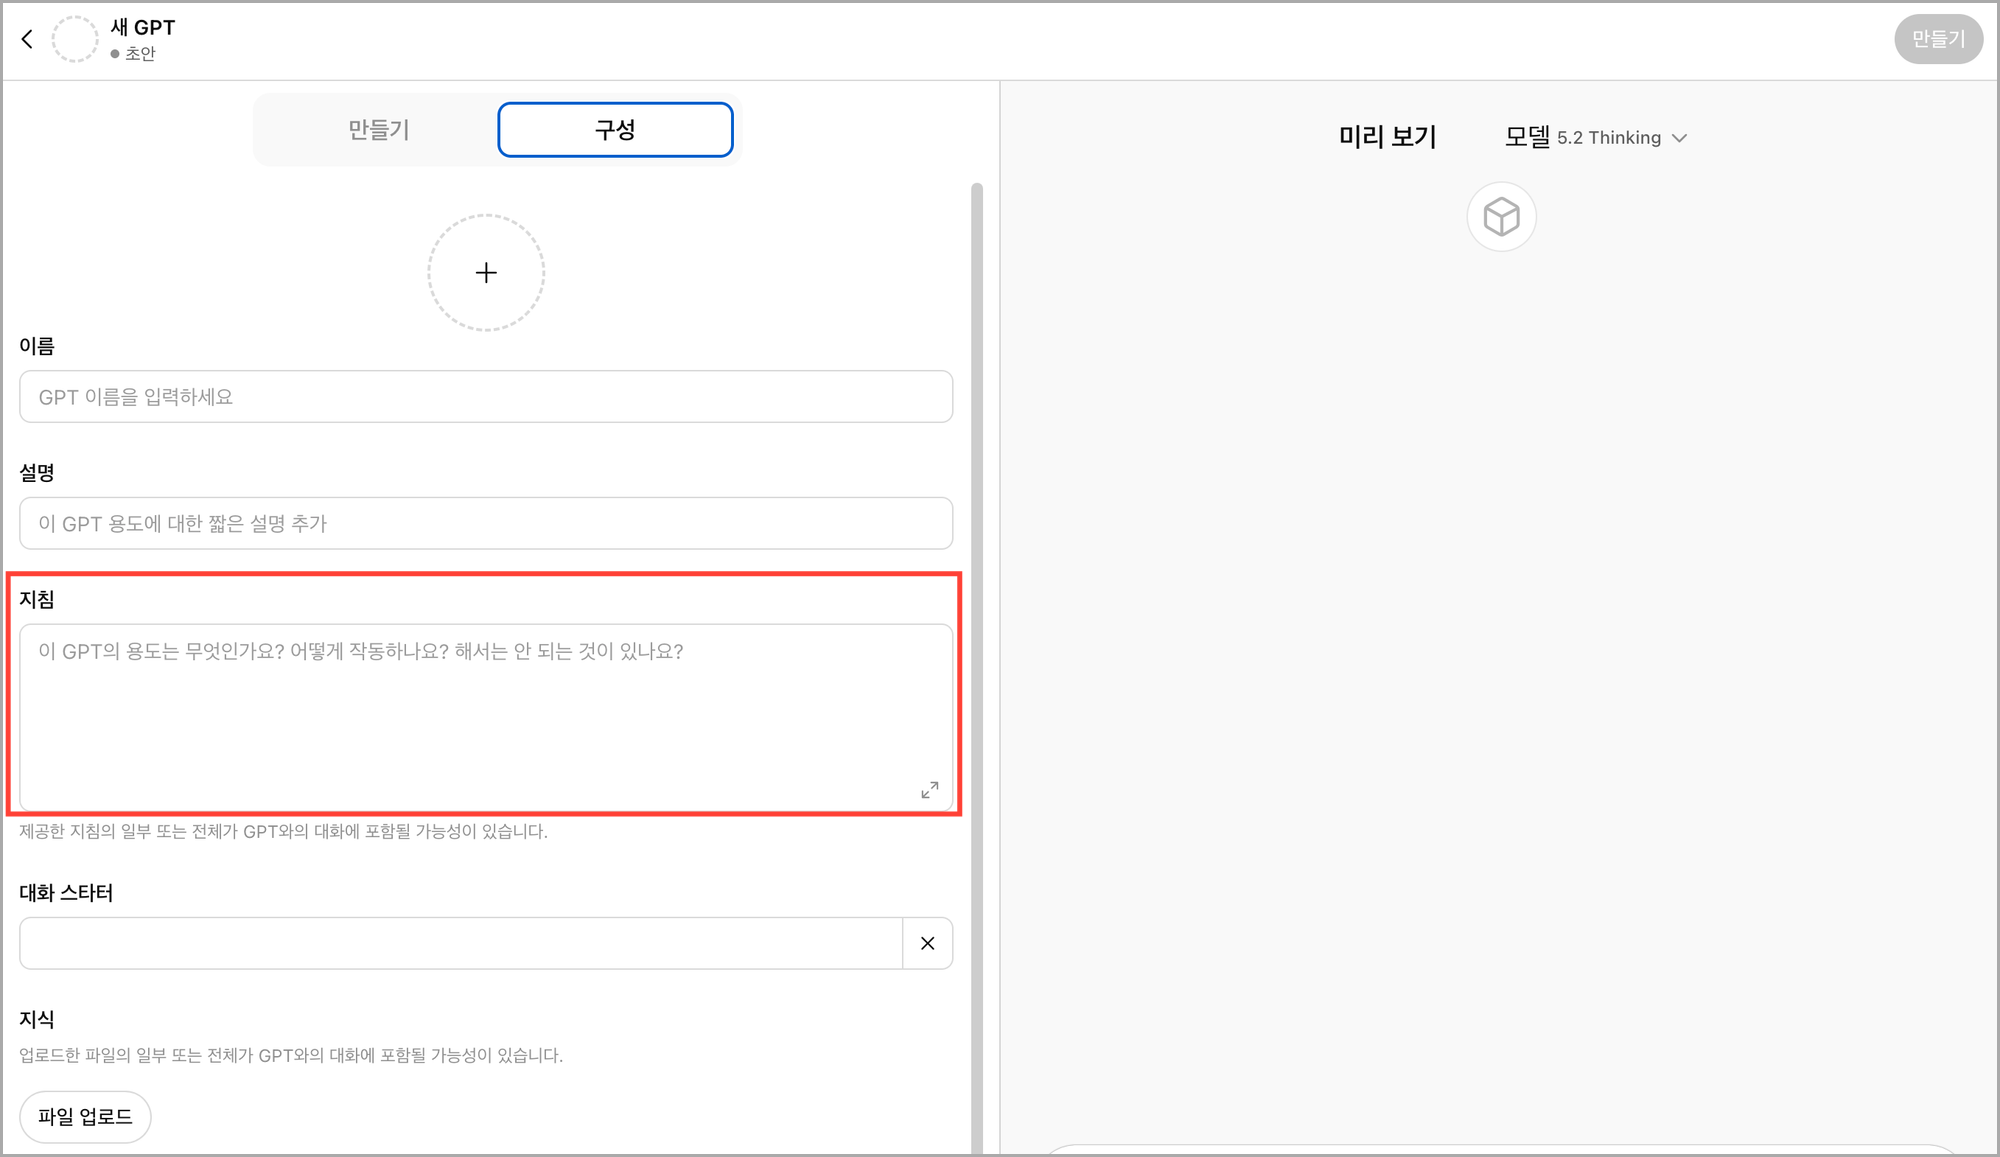
Task: Select the 구성 tab
Action: 615,130
